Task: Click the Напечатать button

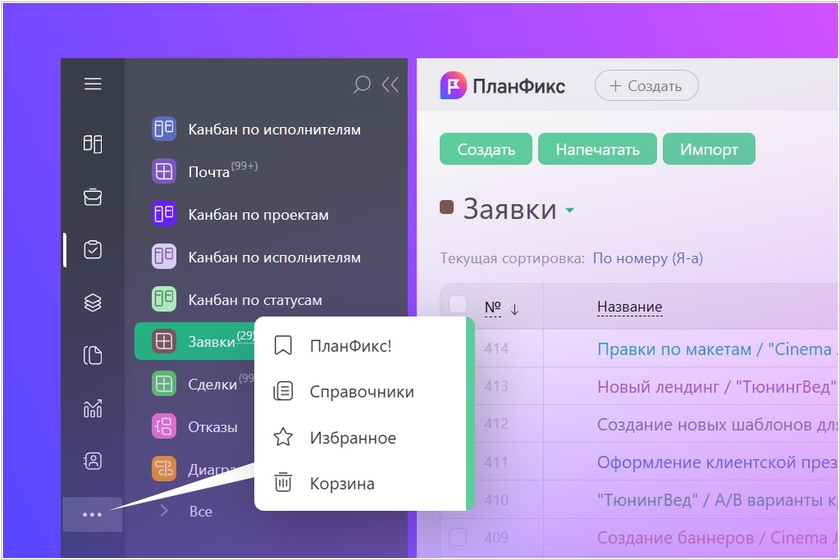Action: pyautogui.click(x=597, y=149)
